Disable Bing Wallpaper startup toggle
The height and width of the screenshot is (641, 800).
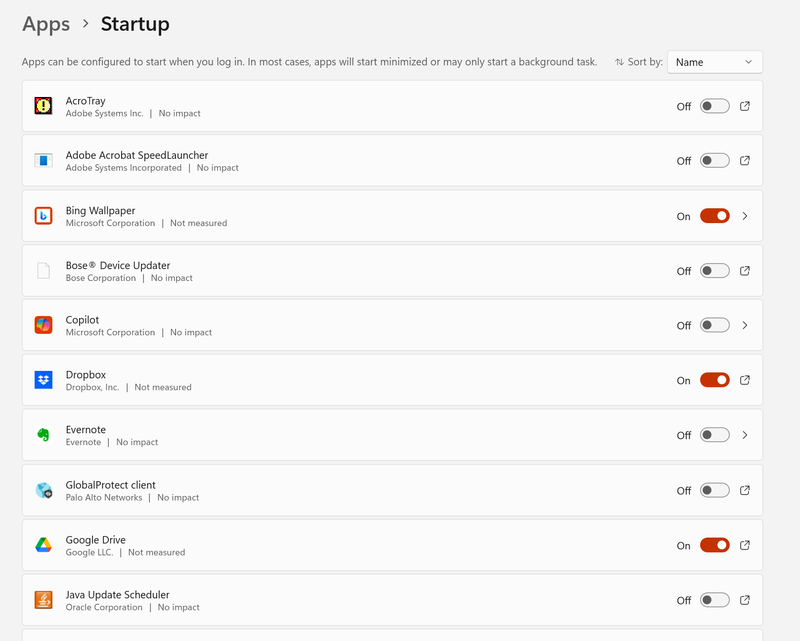point(714,216)
